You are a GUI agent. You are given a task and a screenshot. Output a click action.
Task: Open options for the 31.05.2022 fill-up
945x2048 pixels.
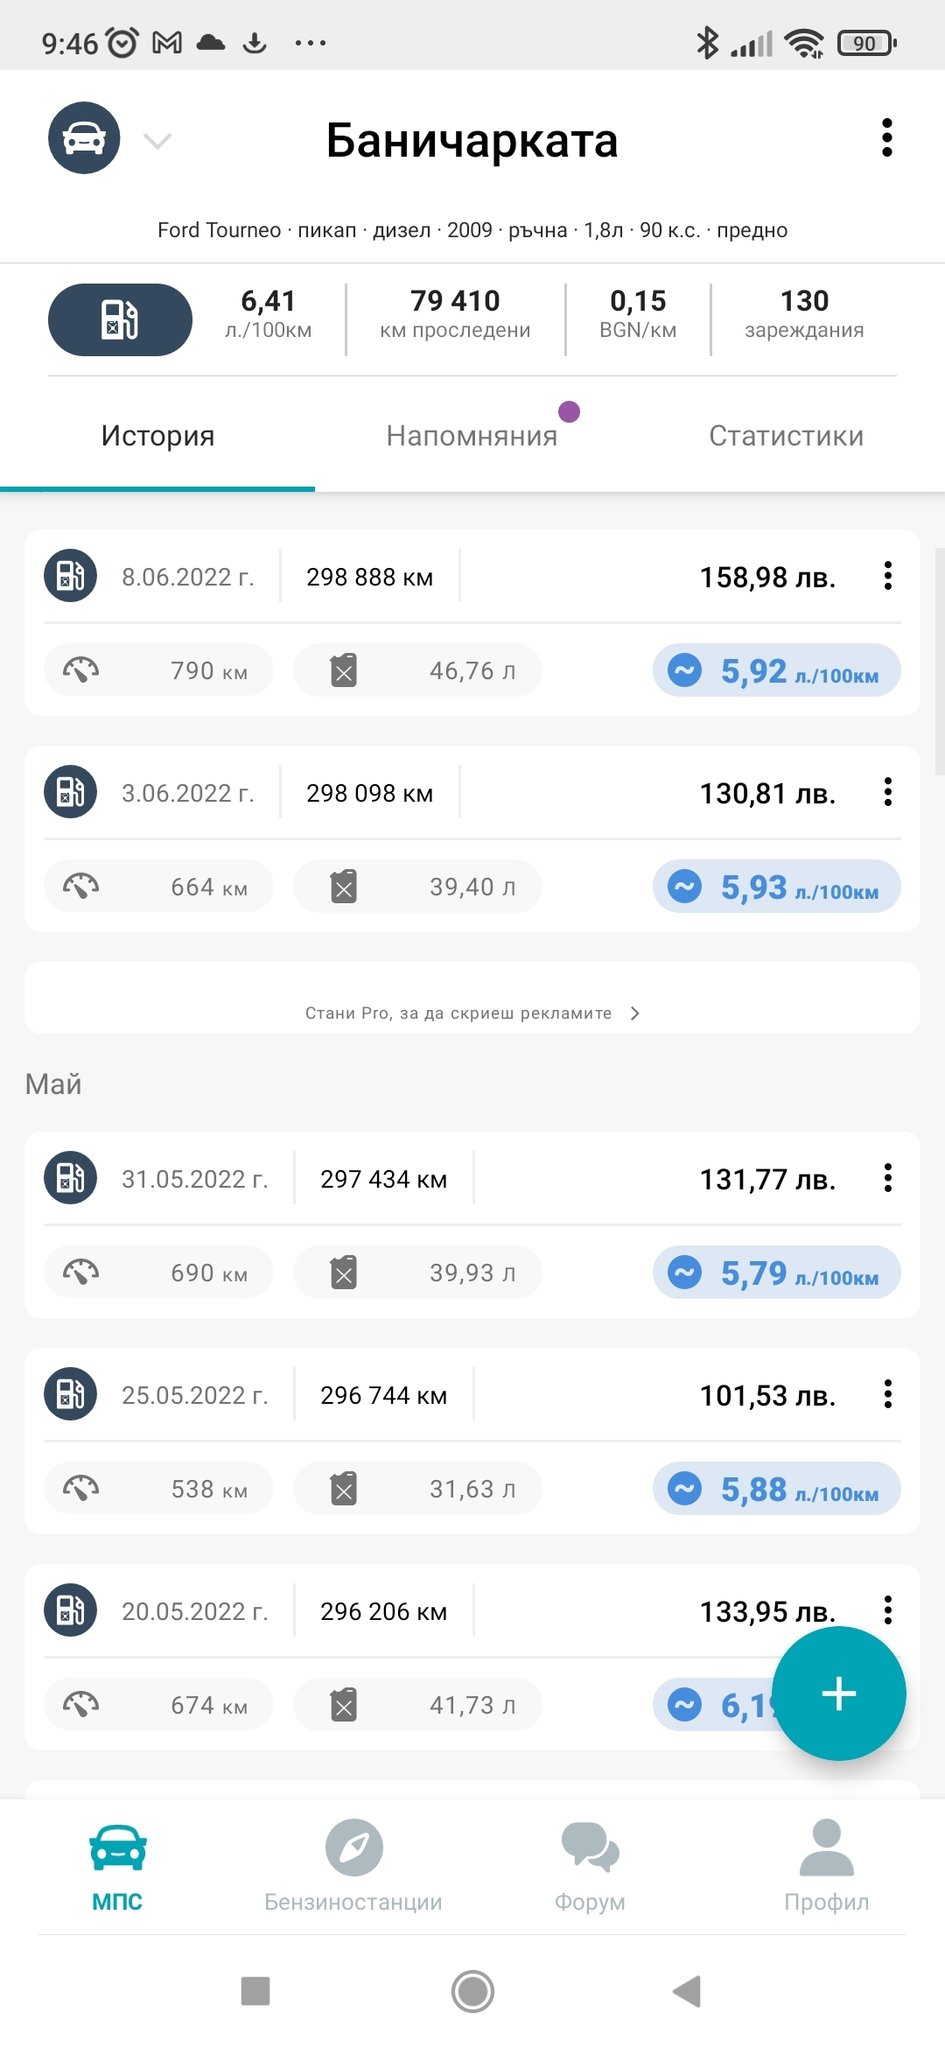click(887, 1178)
